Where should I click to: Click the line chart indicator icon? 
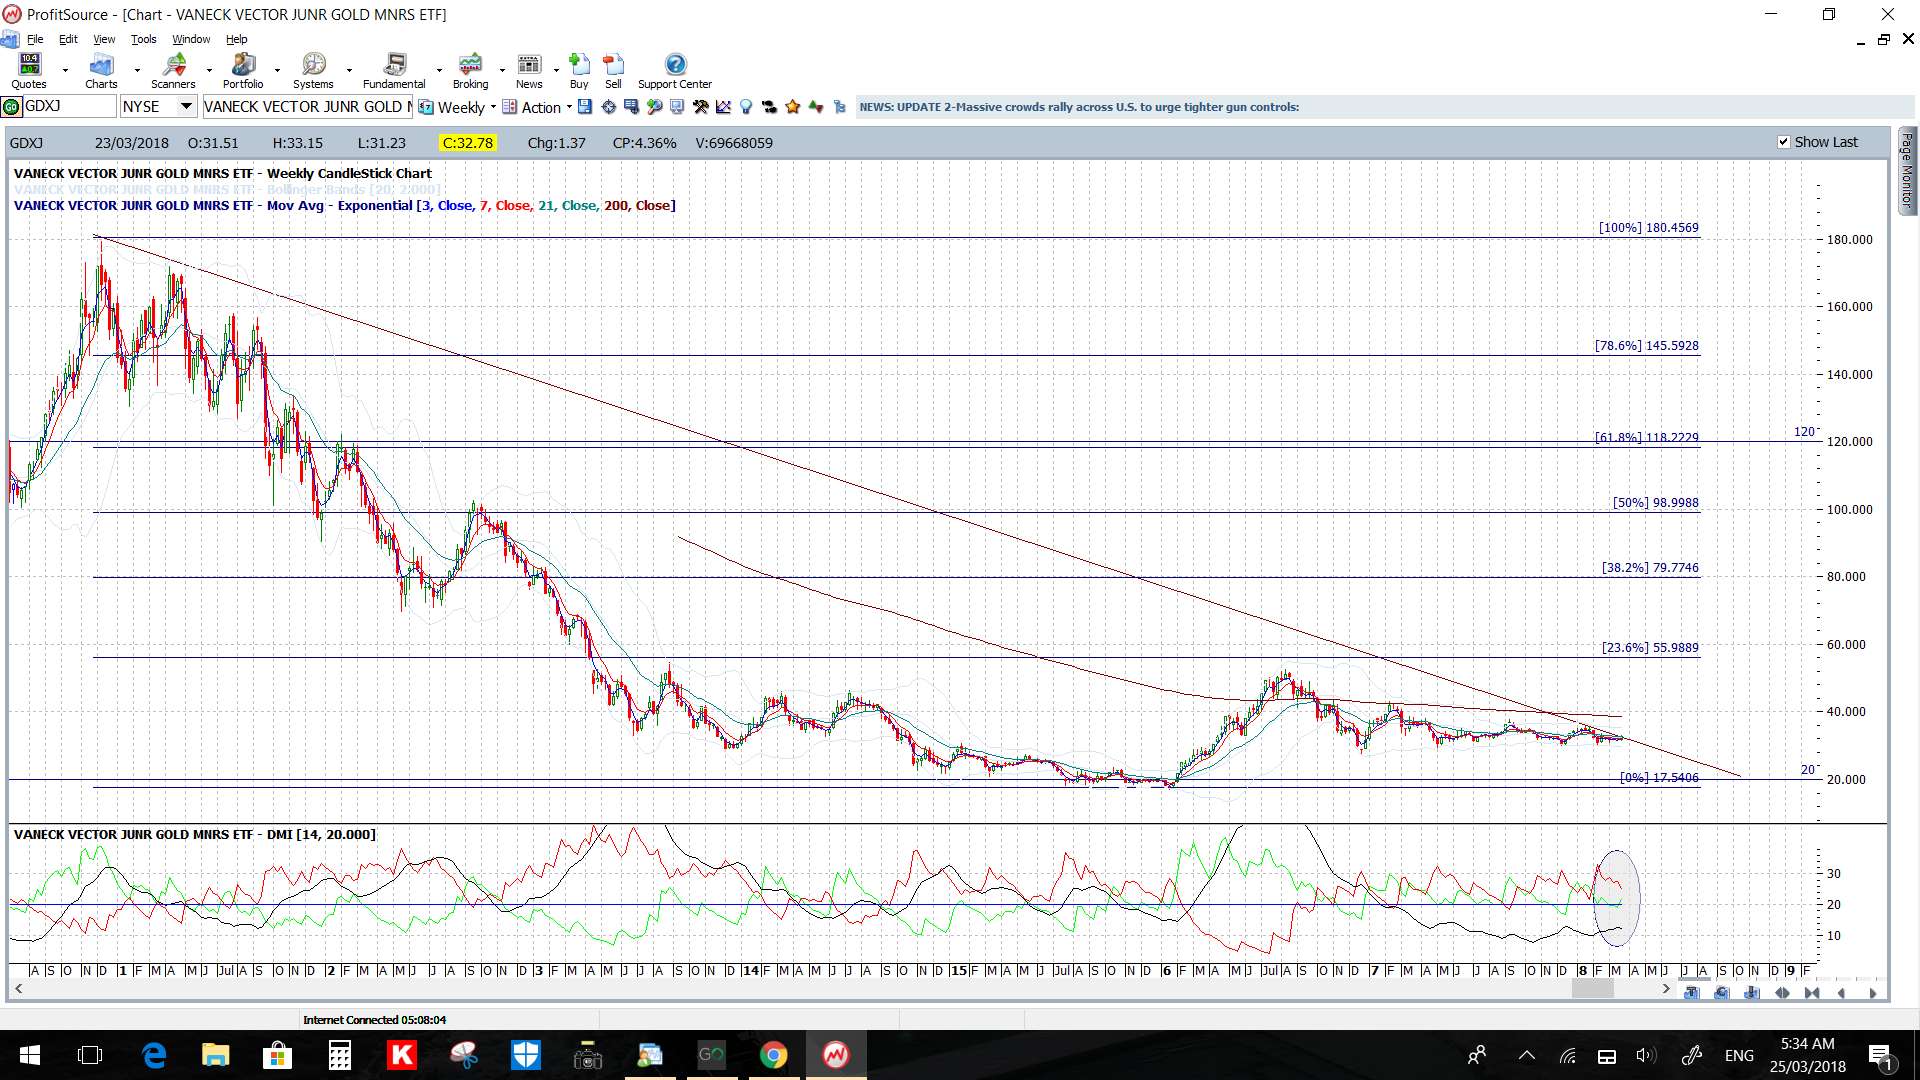723,107
